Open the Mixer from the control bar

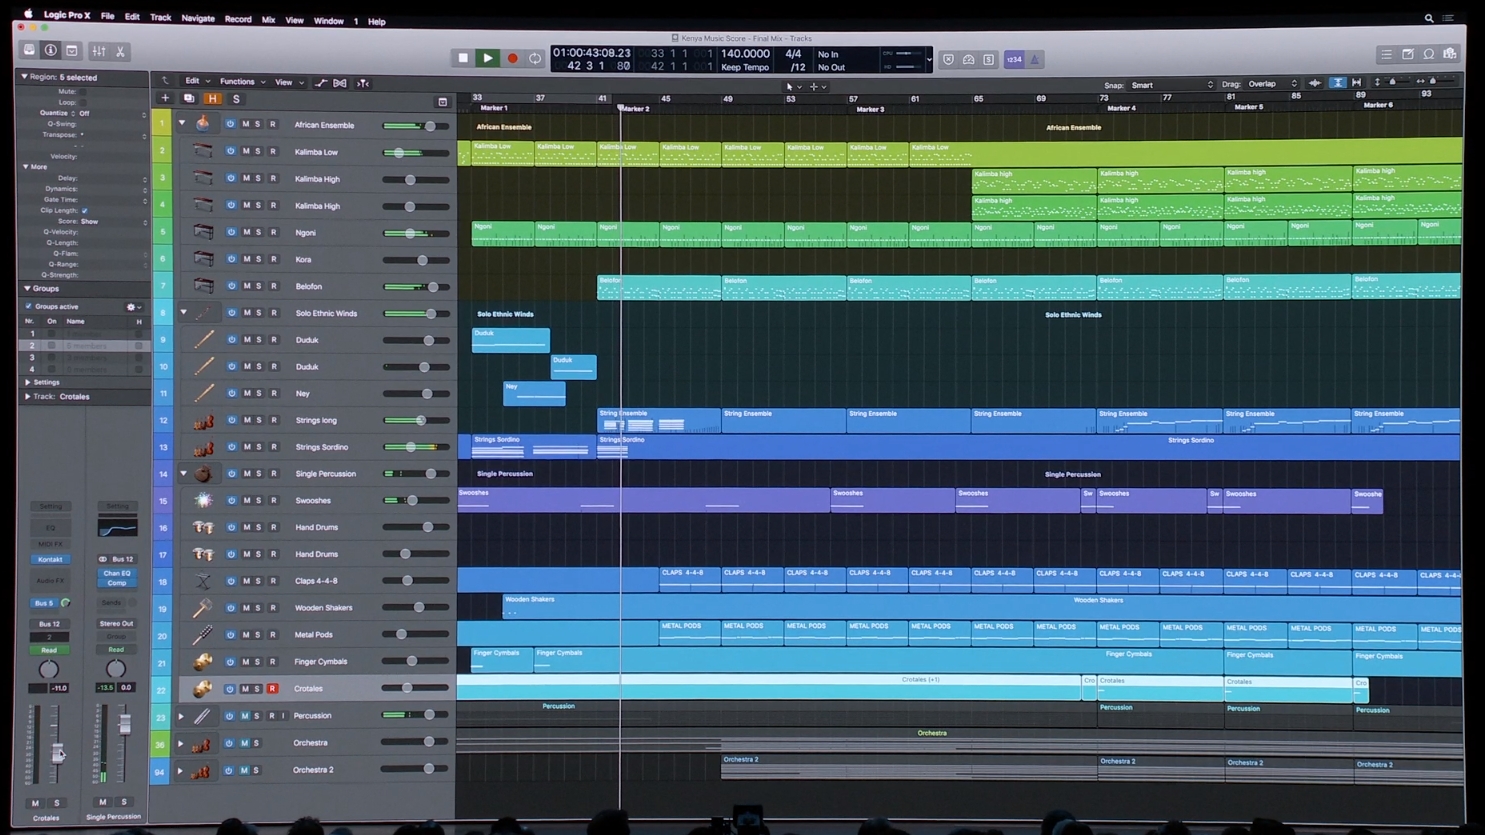[x=99, y=51]
